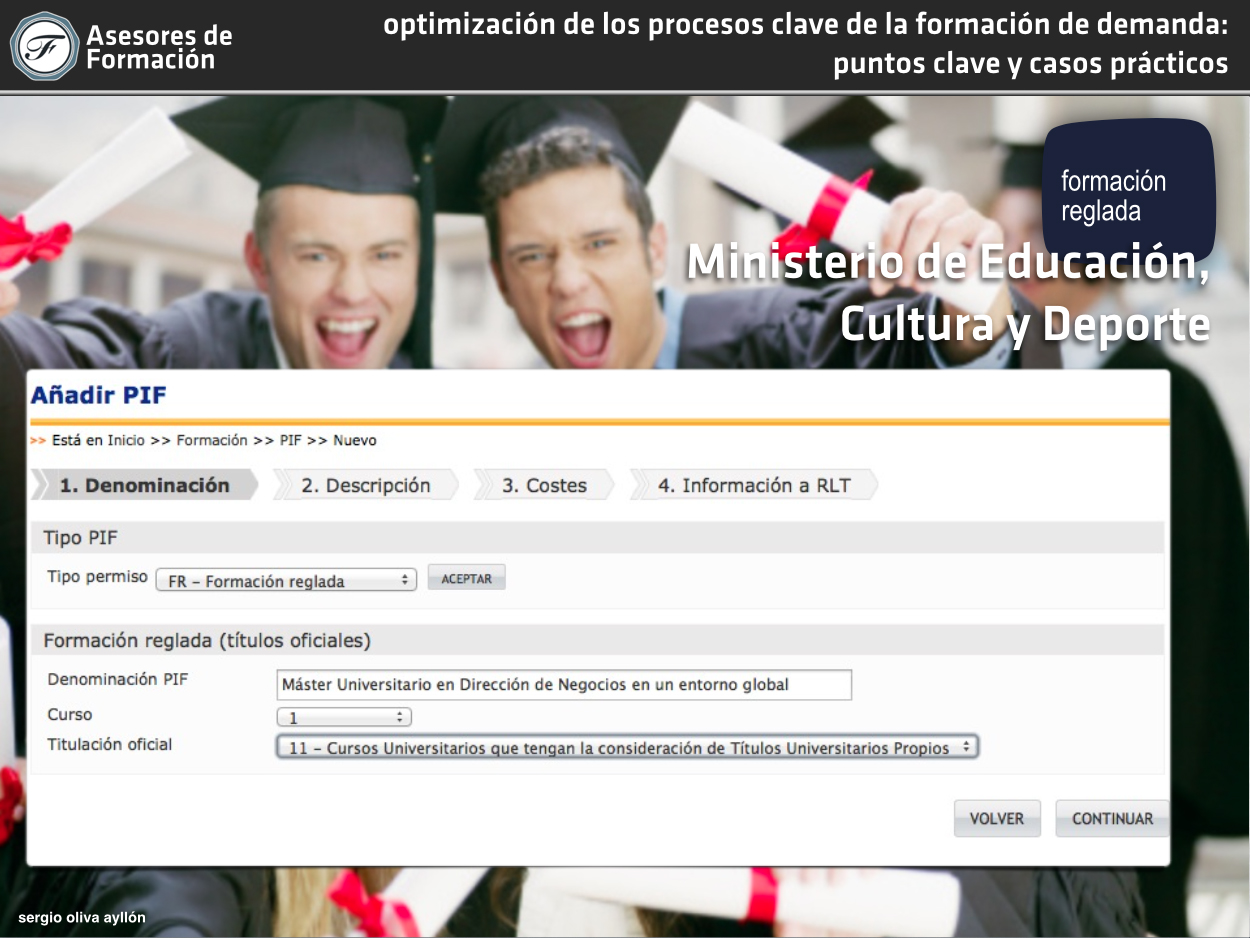
Task: Select the 1. Denominación step tab
Action: [145, 485]
